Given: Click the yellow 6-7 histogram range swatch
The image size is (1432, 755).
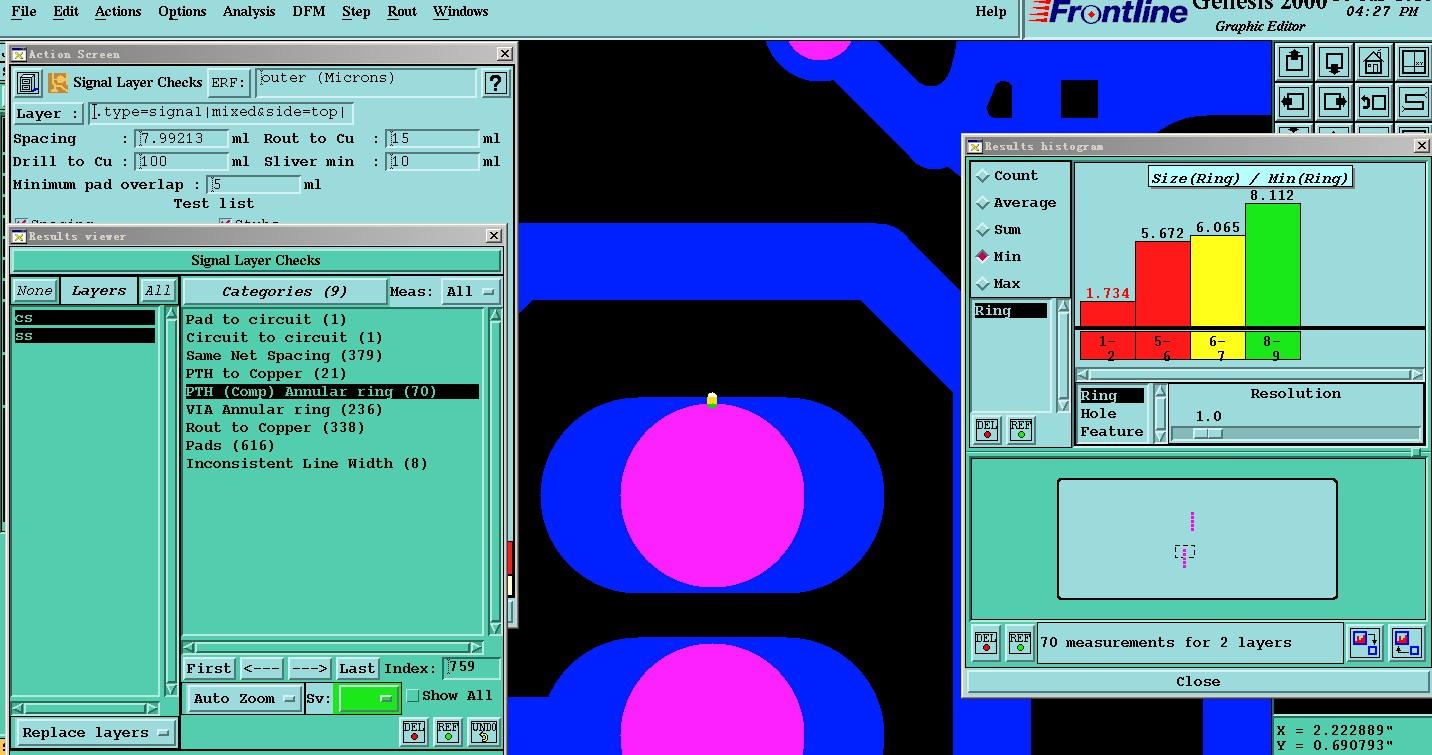Looking at the screenshot, I should 1218,346.
